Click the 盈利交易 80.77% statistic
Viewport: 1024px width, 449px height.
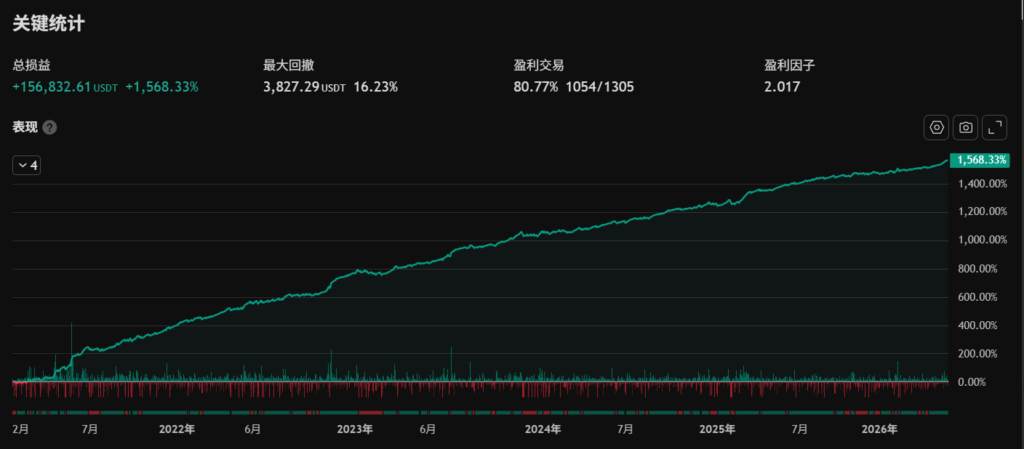point(536,86)
